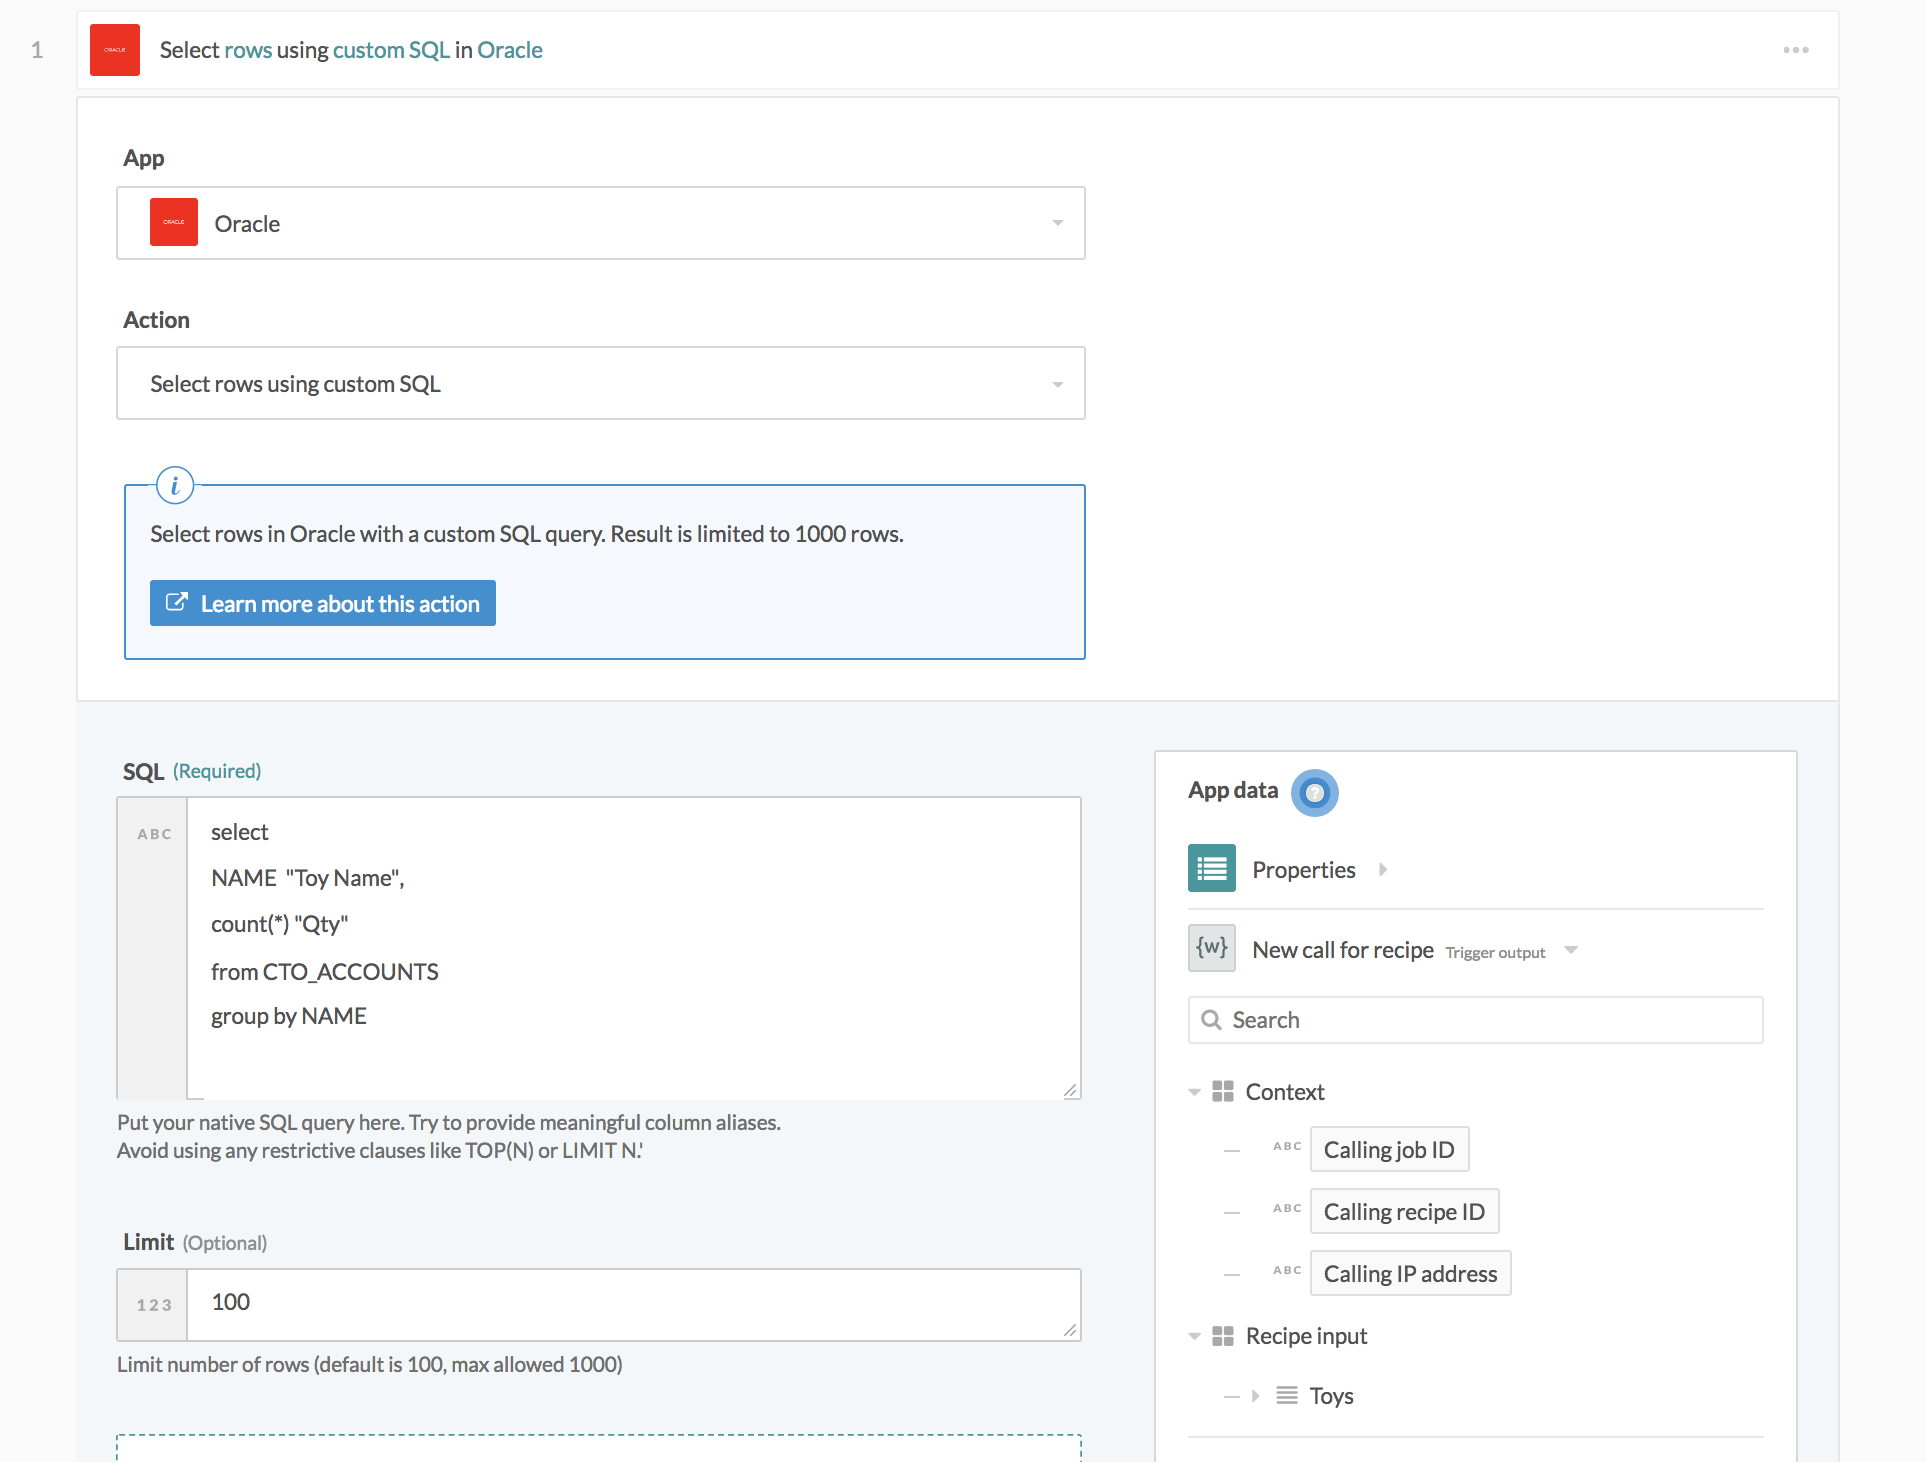
Task: Click the Oracle link in the step title
Action: (x=510, y=49)
